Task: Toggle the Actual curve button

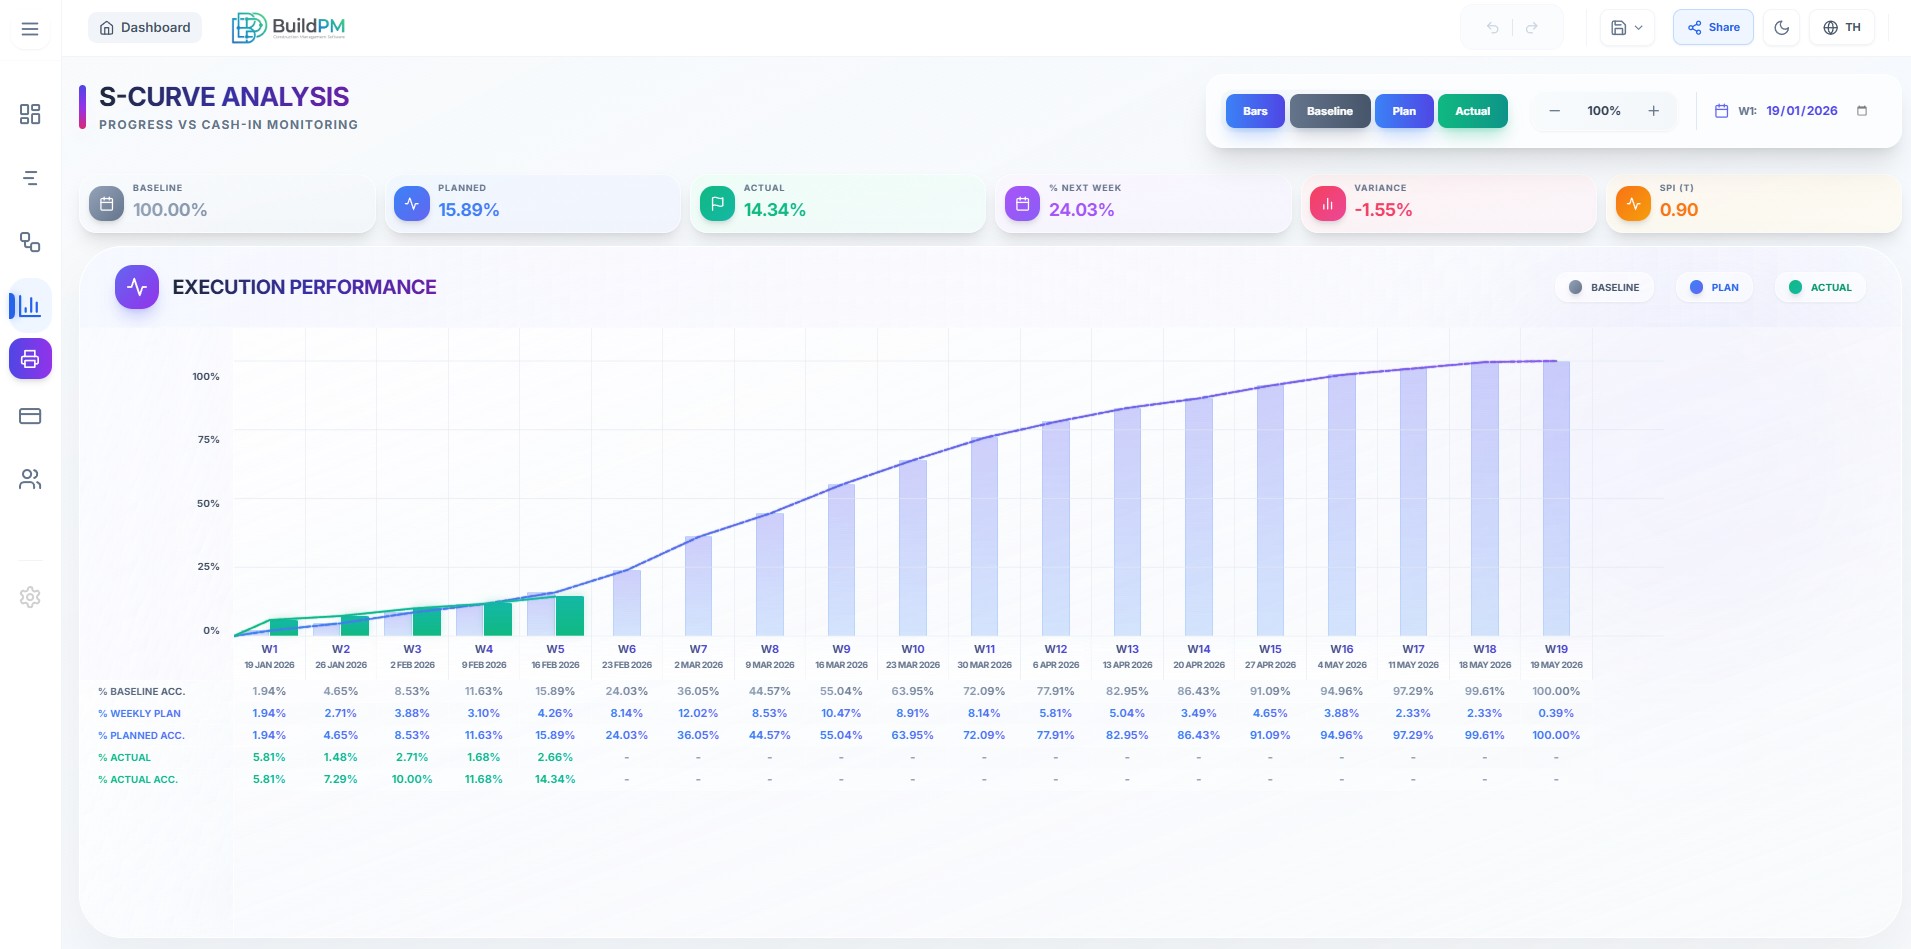Action: [1472, 111]
